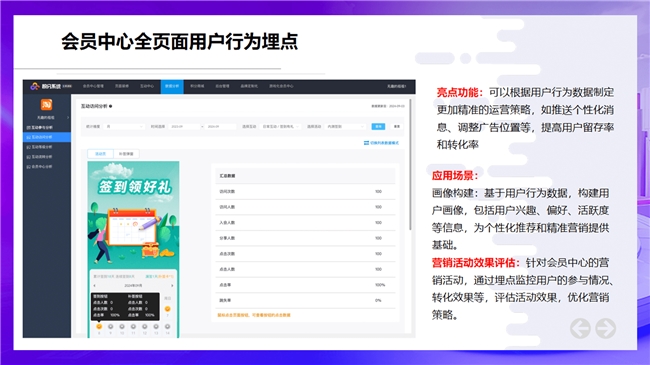Open the highlighted blue 数据分析 top menu

point(172,86)
